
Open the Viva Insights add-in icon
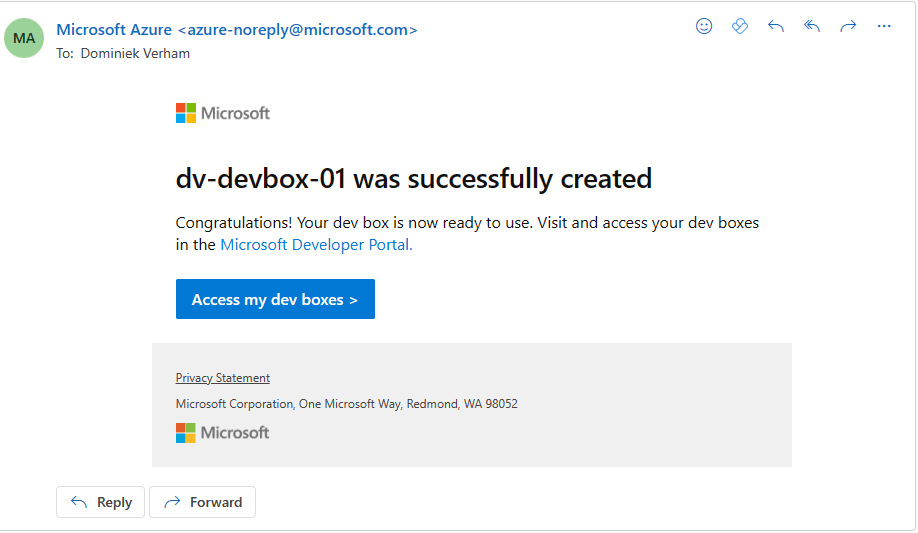coord(740,27)
